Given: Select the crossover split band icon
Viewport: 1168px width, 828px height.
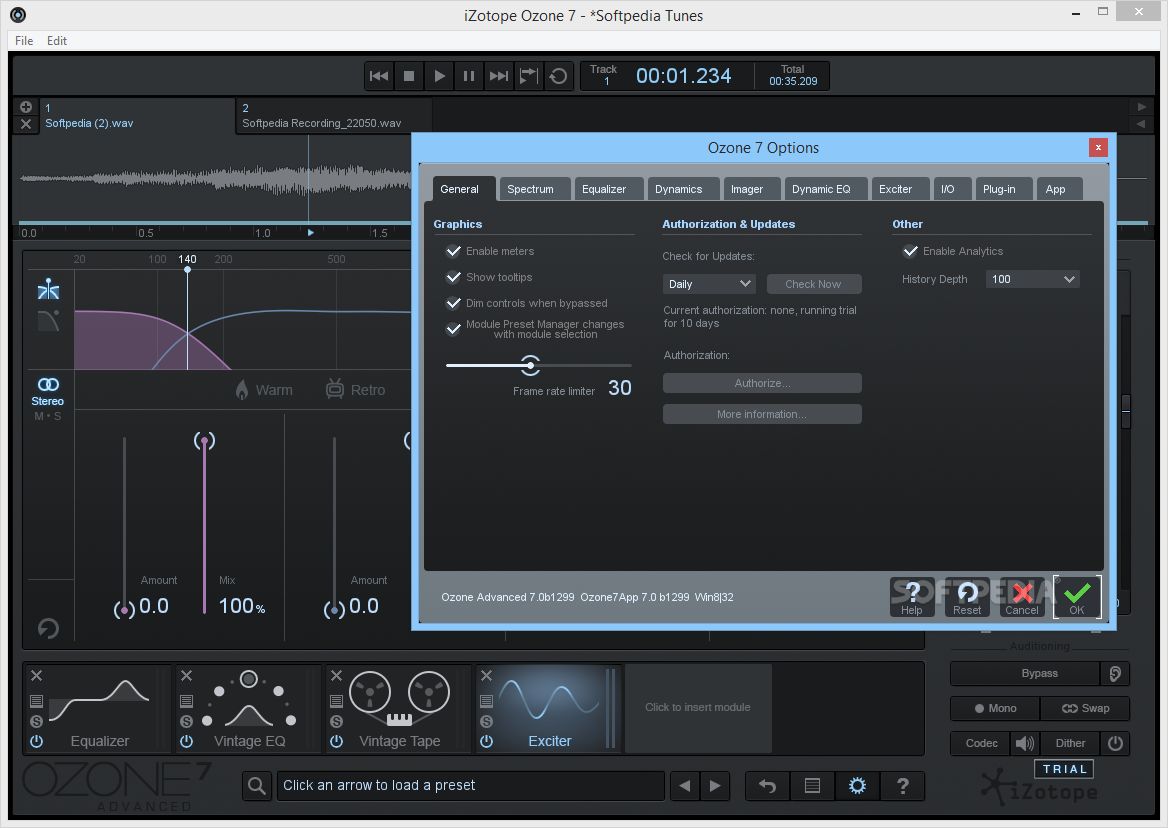Looking at the screenshot, I should pyautogui.click(x=48, y=289).
